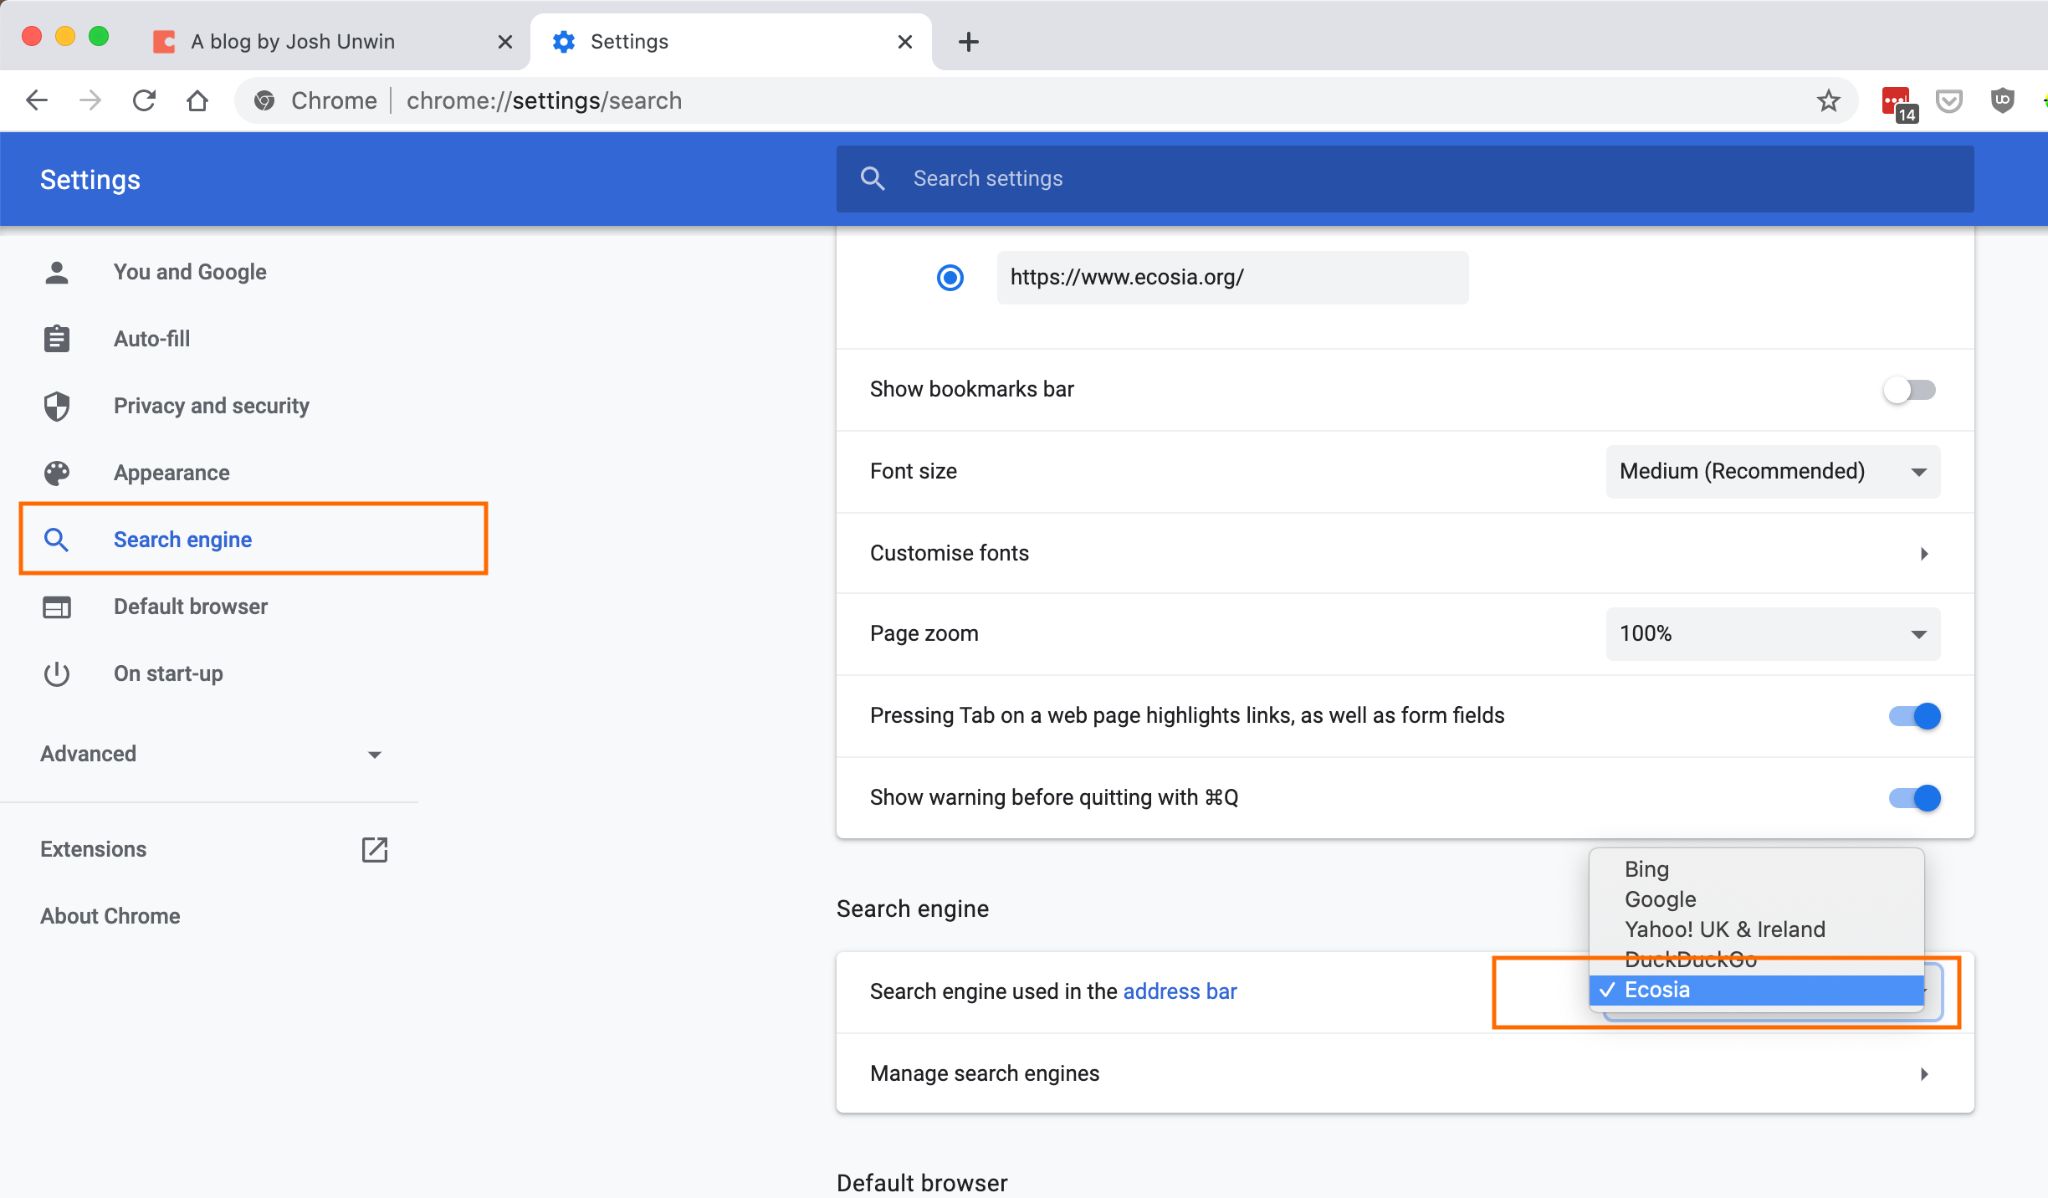Choose Bing from the search engine list
Screen dimensions: 2048x1198
tap(1756, 869)
